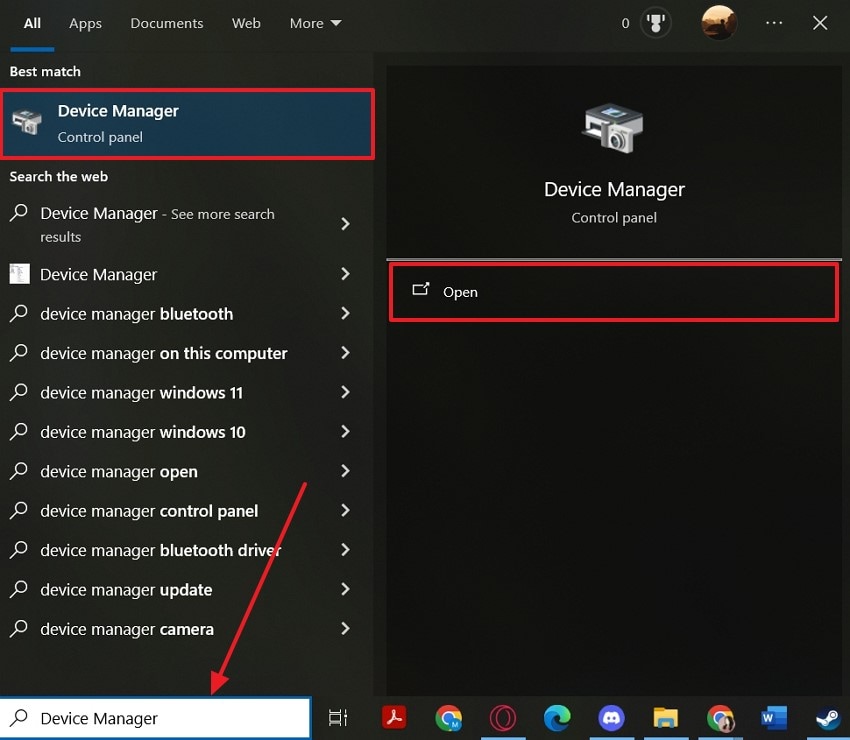
Task: Open Discord from the taskbar
Action: tap(611, 718)
